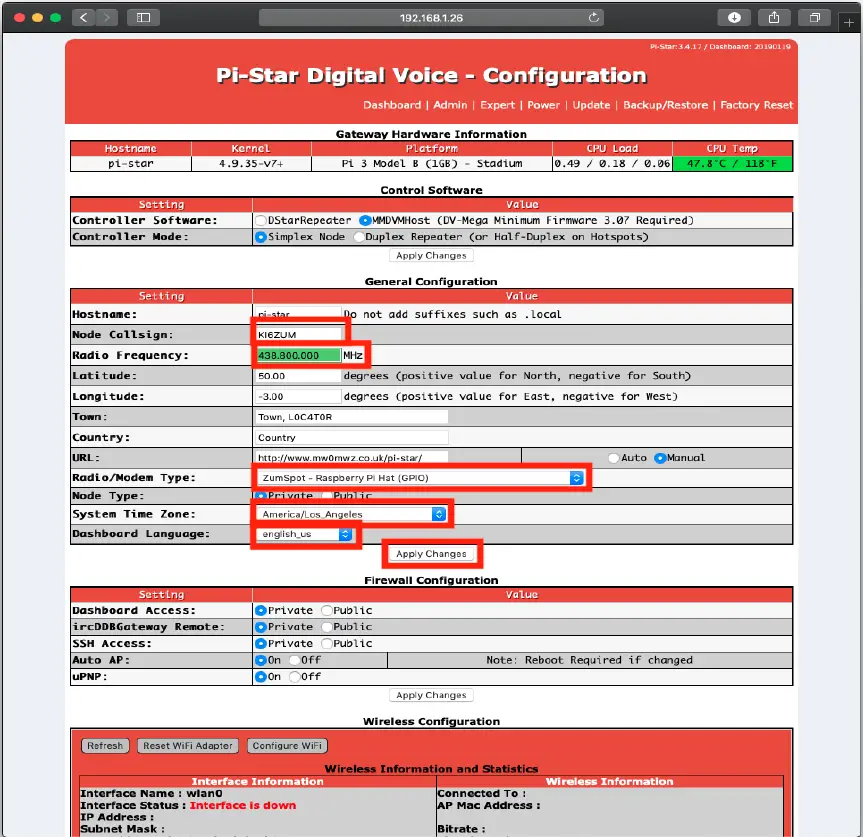Click Reset WiFi Adapter button
Screen dimensions: 863x837
click(x=188, y=745)
